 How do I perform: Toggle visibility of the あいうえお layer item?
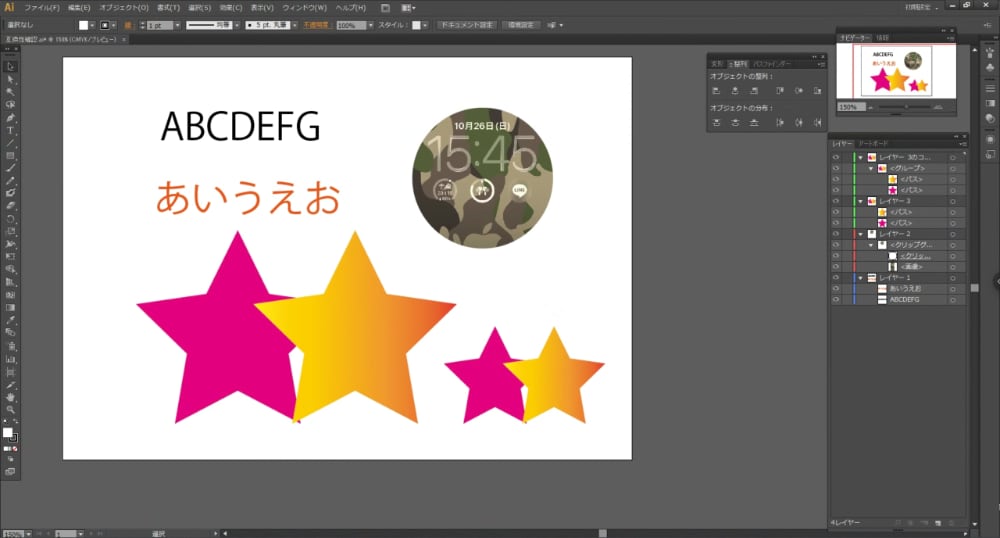click(x=835, y=288)
